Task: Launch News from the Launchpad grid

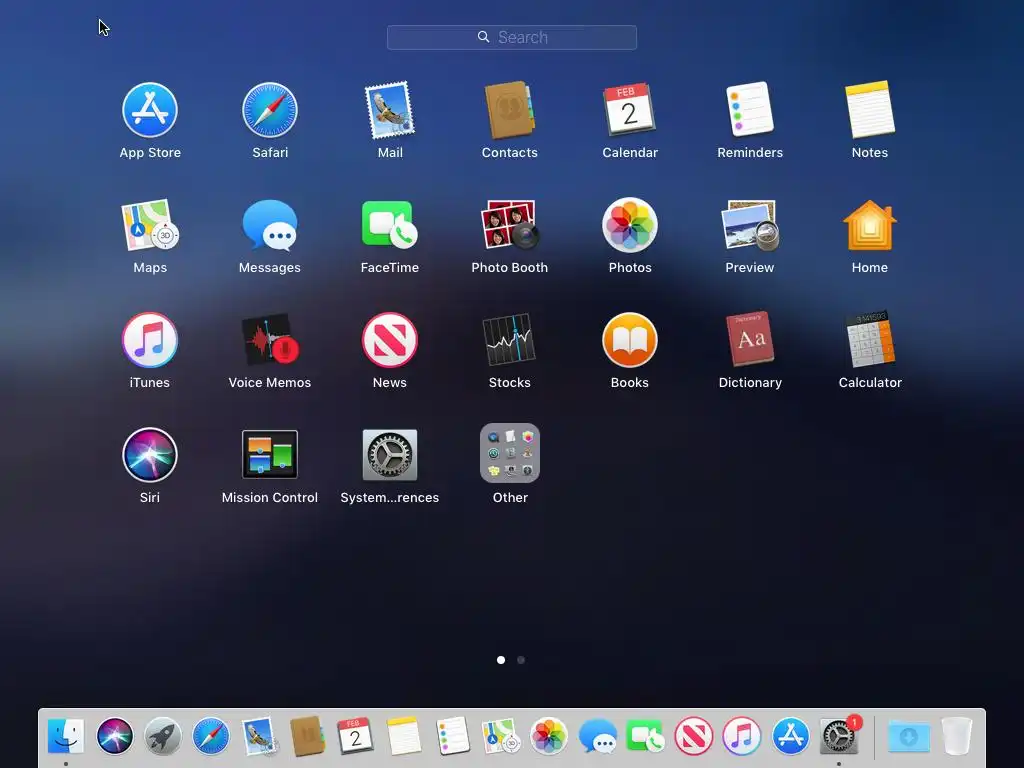Action: pos(390,340)
